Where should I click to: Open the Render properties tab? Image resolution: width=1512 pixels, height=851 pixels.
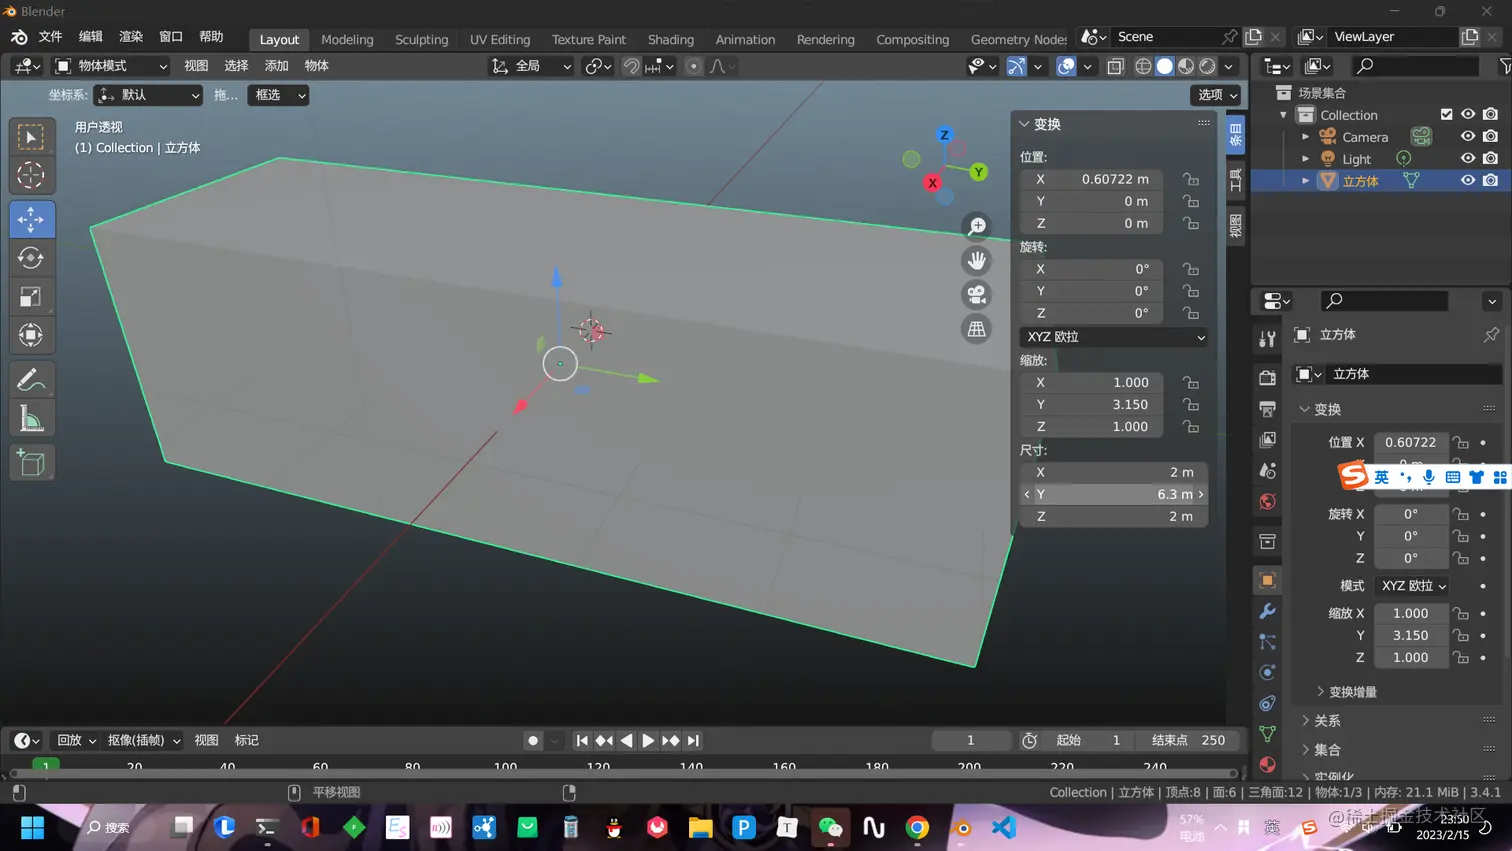click(1267, 377)
